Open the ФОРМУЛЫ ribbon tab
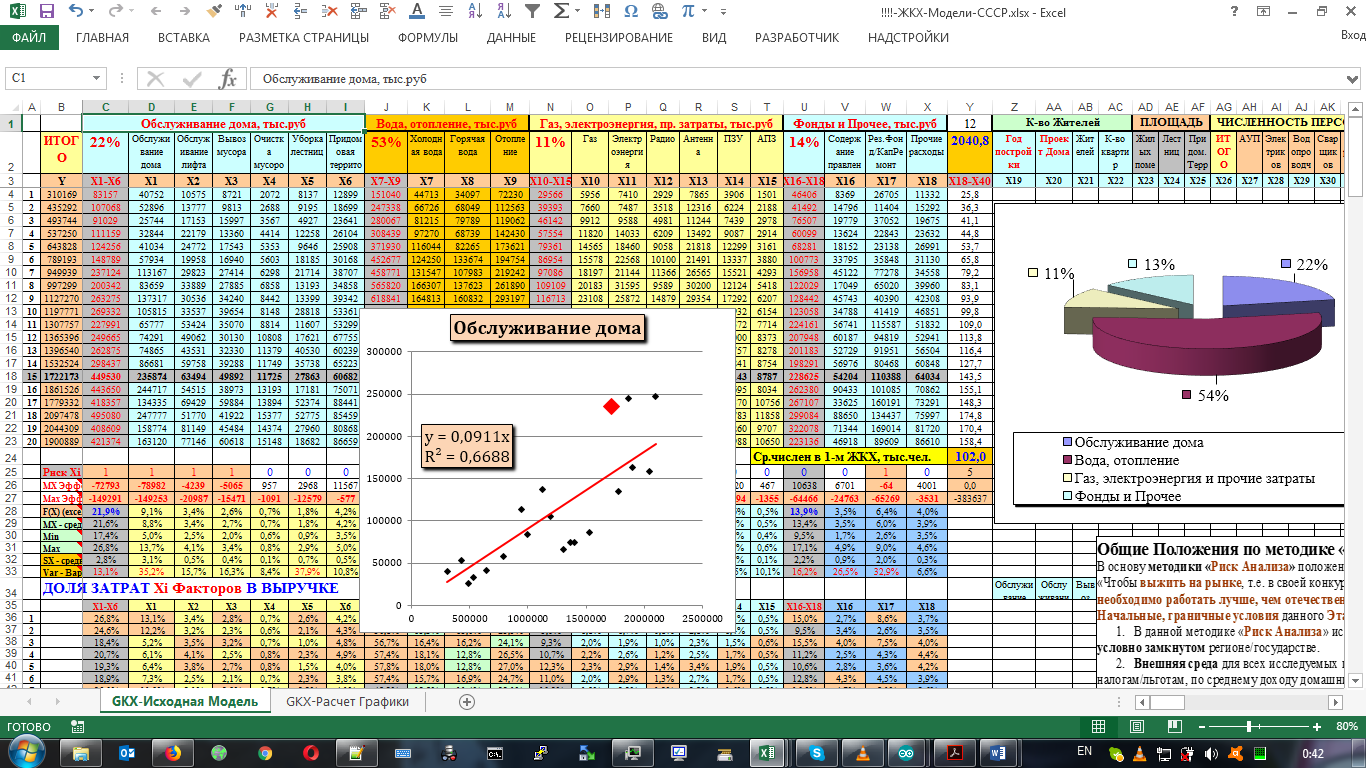Screen dimensions: 1366x768 click(x=428, y=38)
